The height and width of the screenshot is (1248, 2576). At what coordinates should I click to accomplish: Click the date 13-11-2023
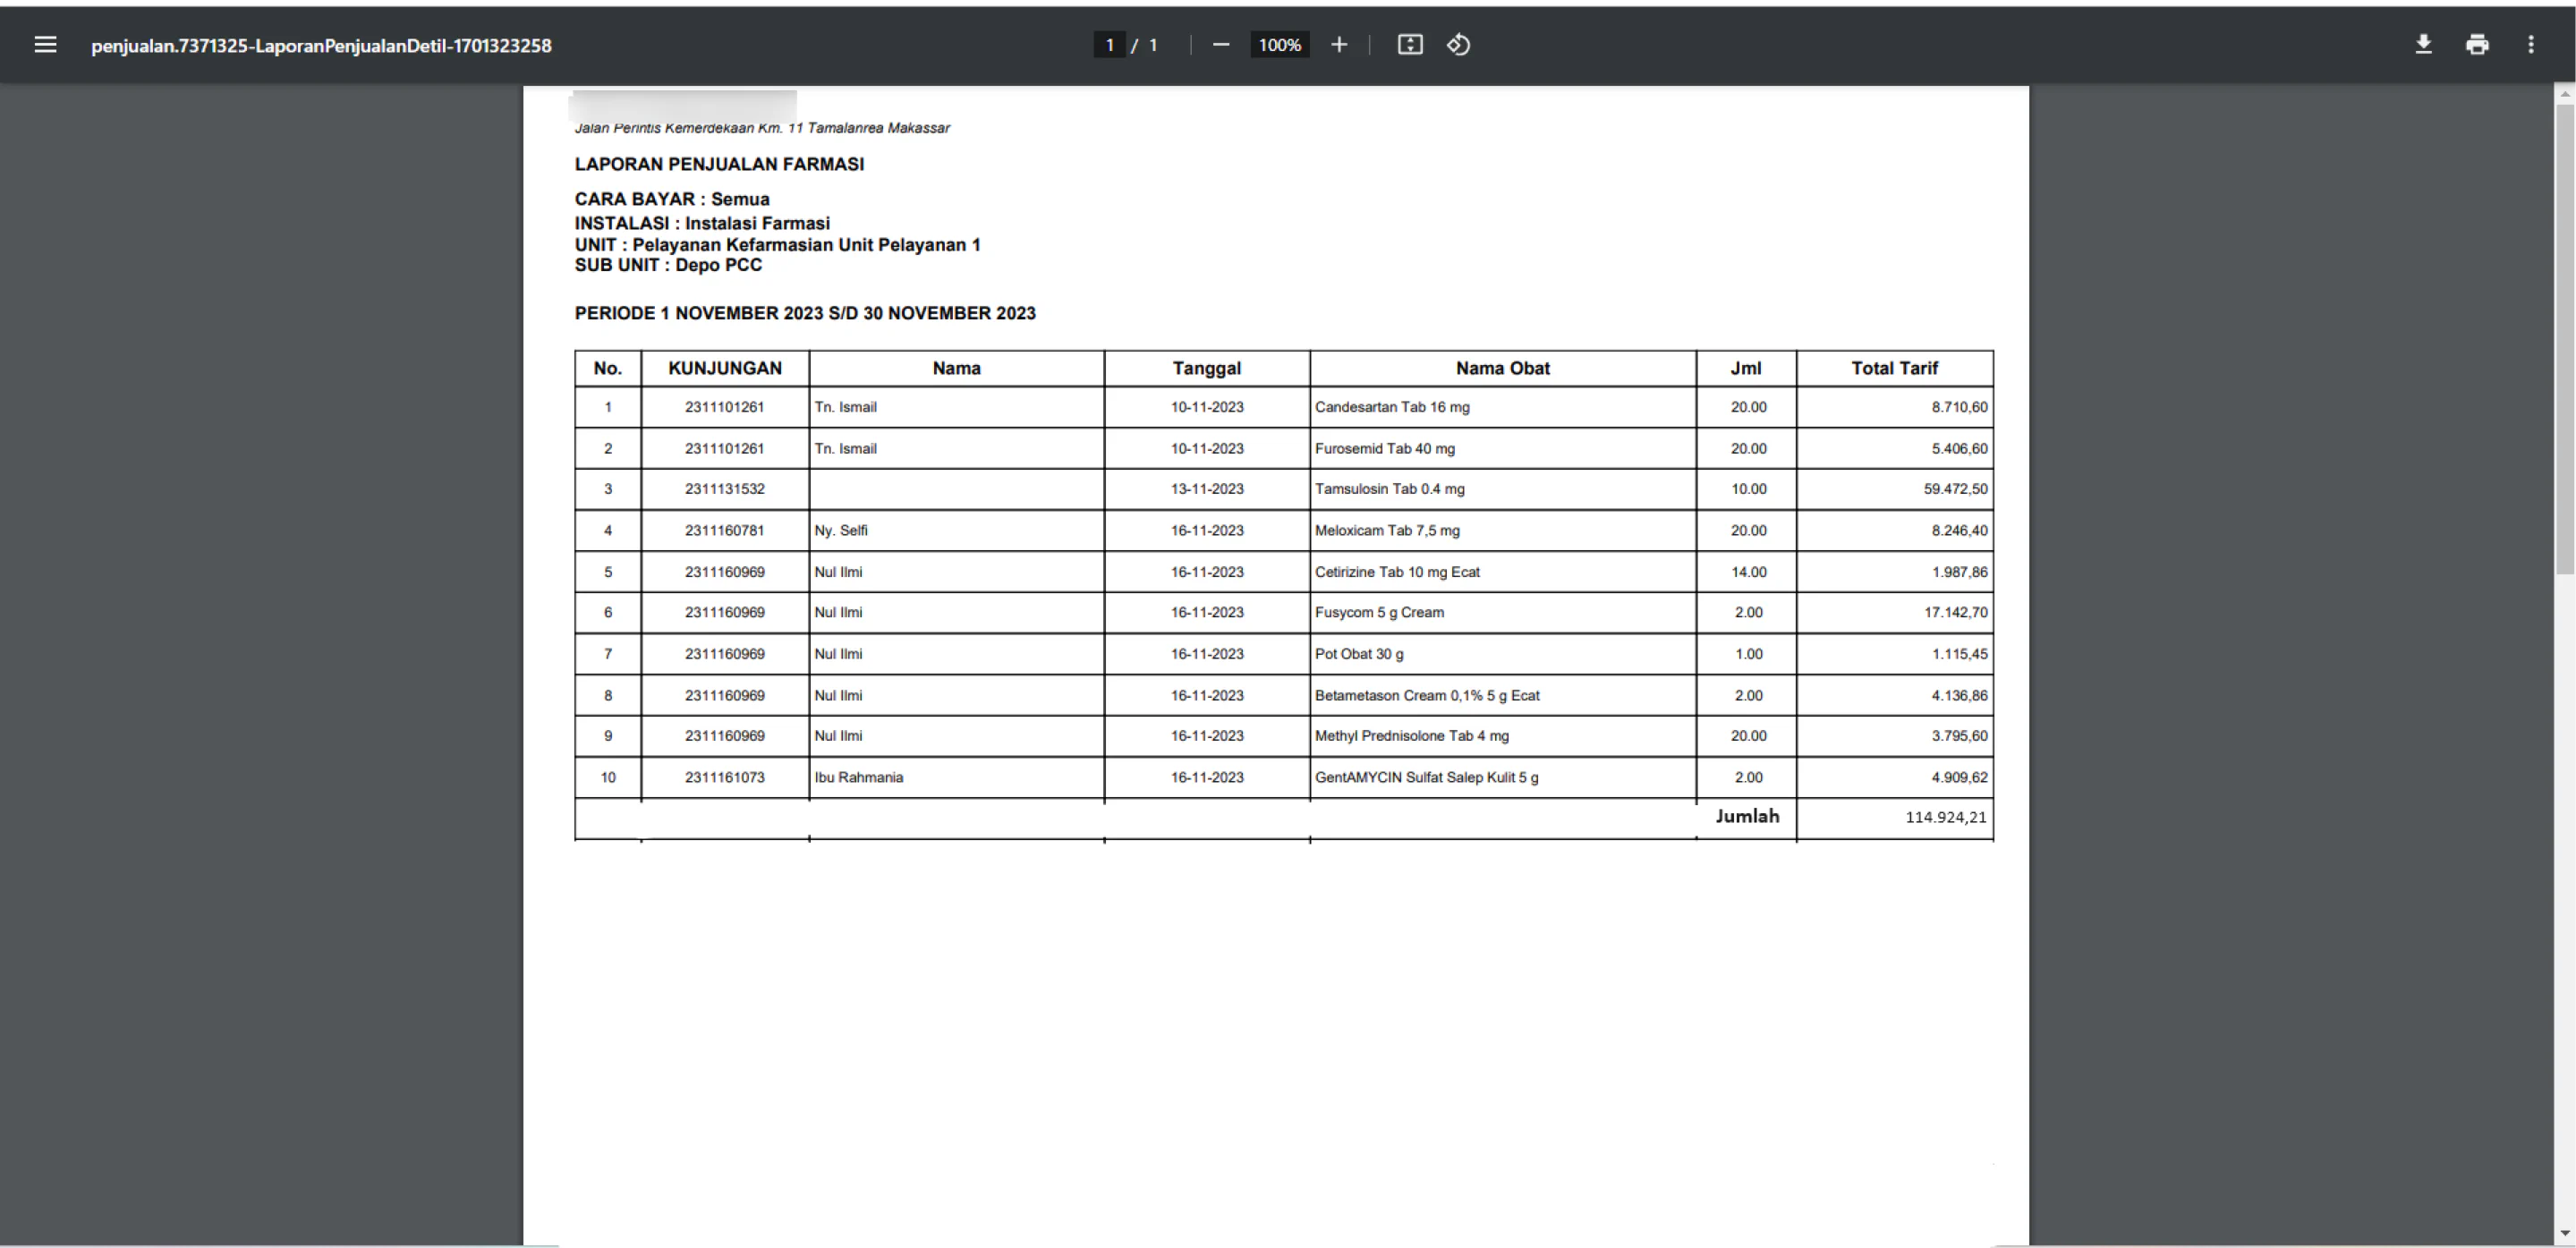pyautogui.click(x=1207, y=489)
